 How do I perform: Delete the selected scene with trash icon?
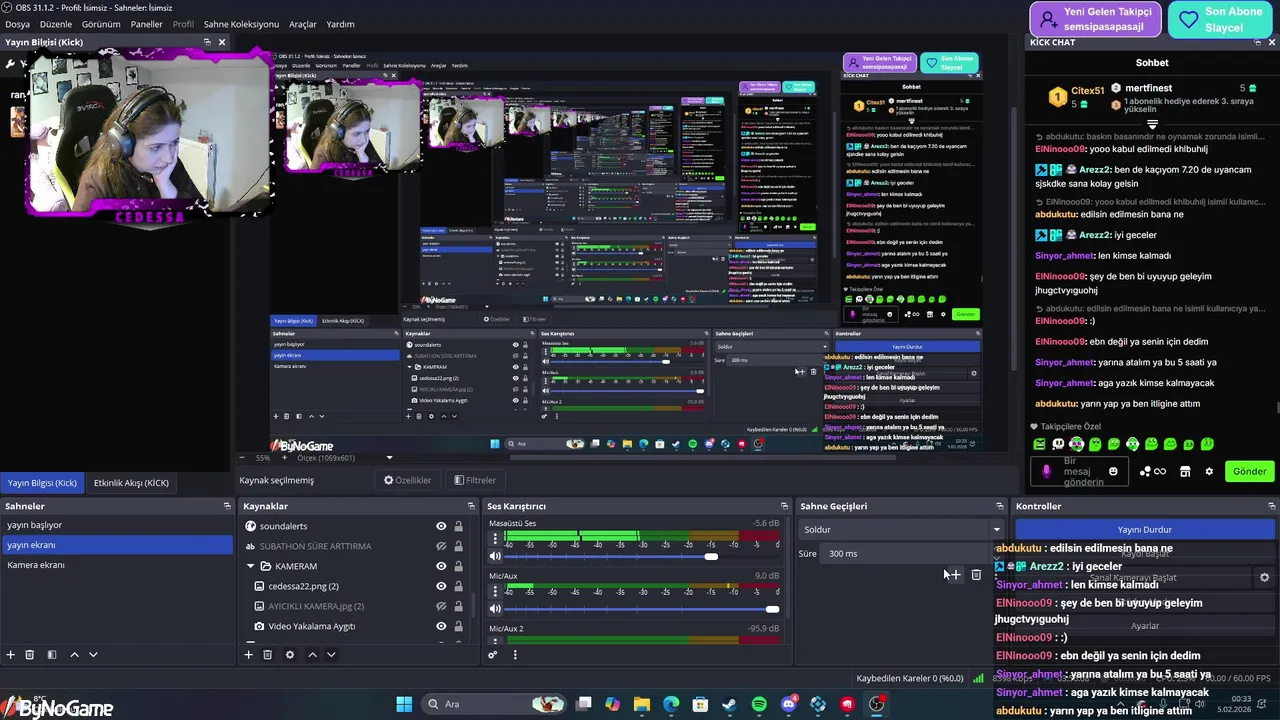tap(30, 655)
